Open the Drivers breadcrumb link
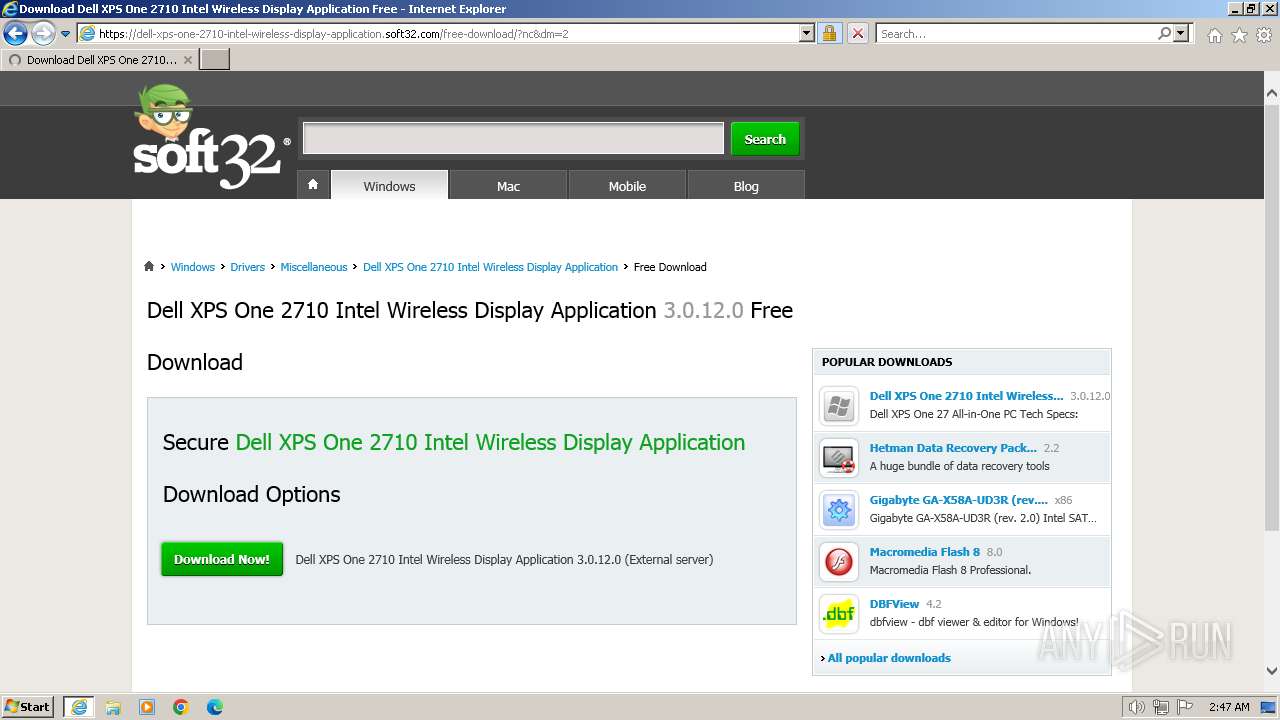Image resolution: width=1280 pixels, height=720 pixels. point(247,267)
